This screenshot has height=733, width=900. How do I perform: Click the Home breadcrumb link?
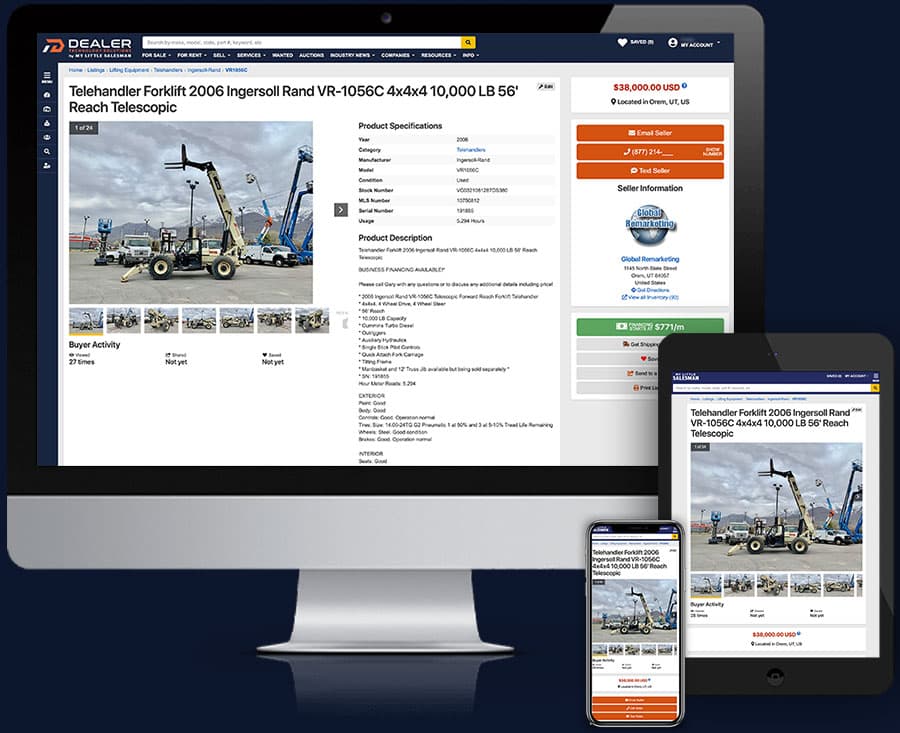point(76,70)
